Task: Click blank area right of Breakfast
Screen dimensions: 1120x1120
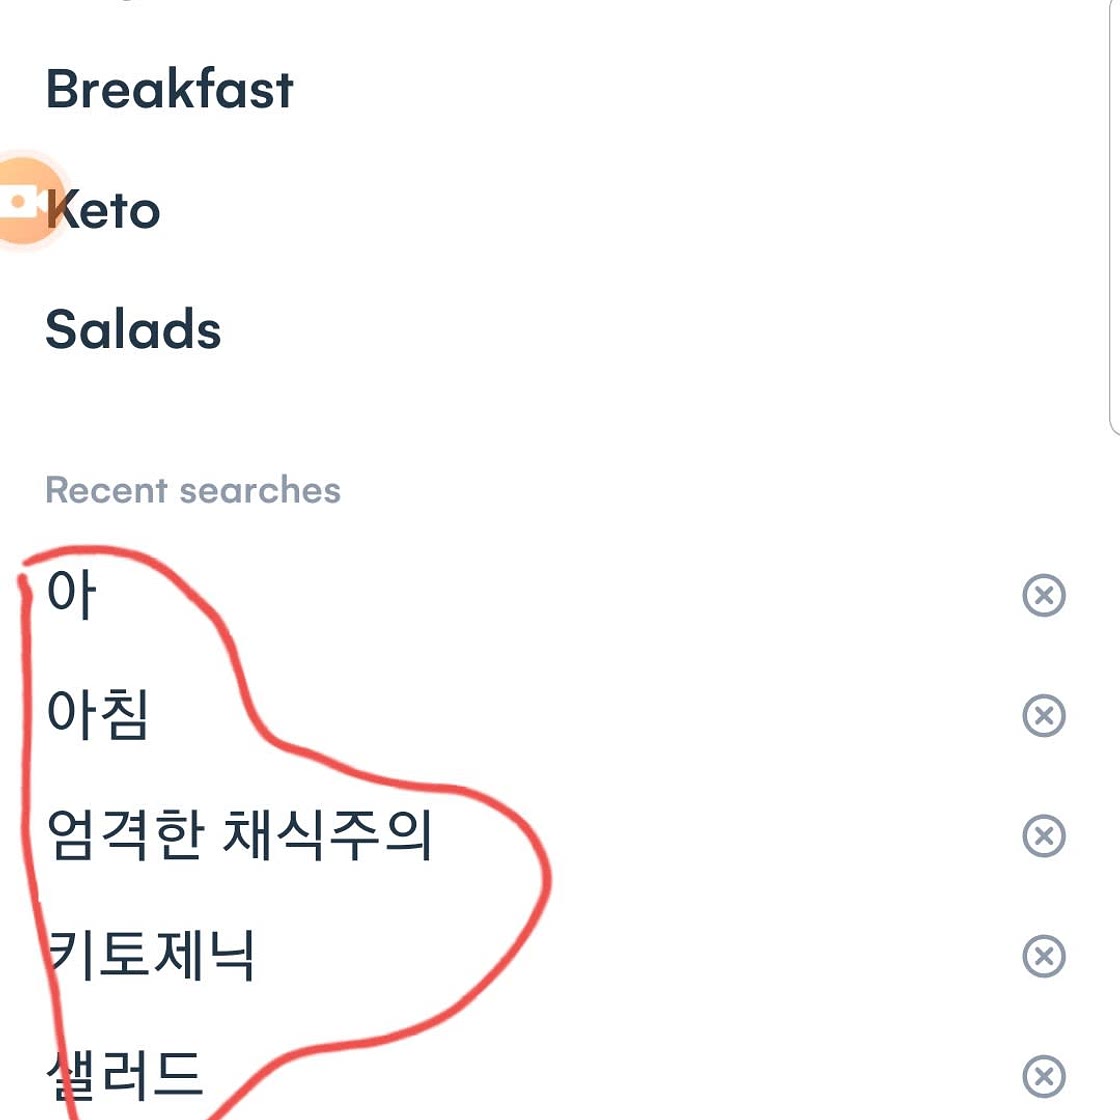Action: click(x=650, y=90)
